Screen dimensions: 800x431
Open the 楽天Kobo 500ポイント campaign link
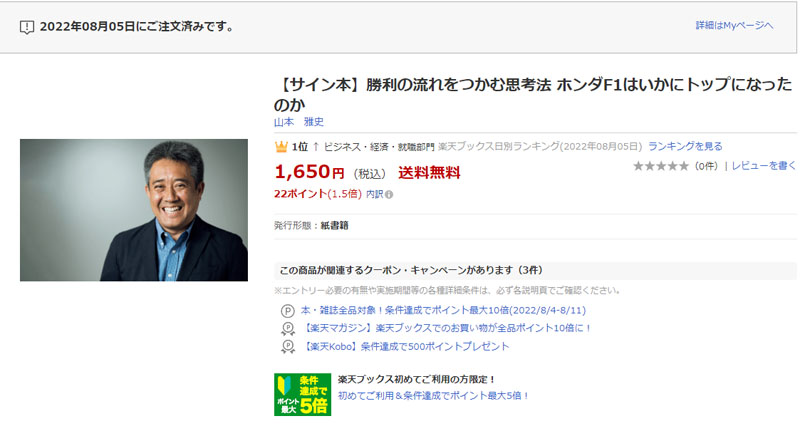[x=405, y=347]
